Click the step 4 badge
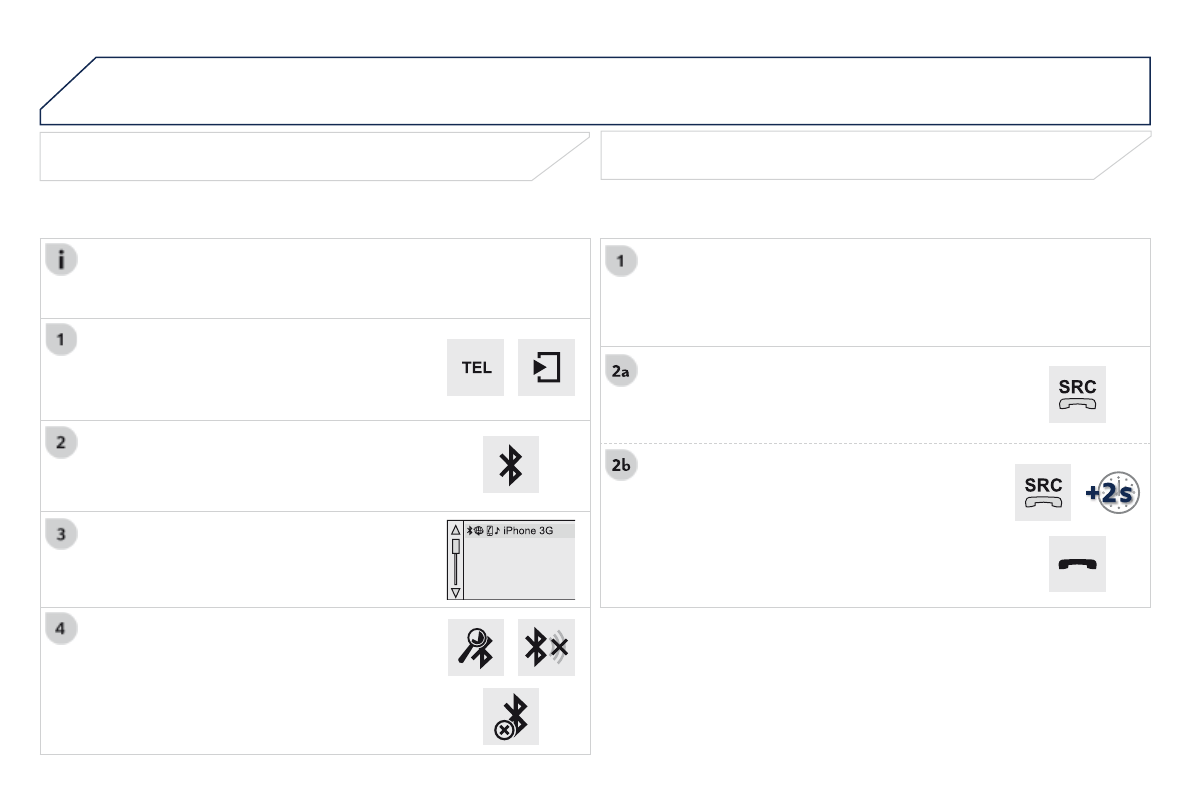Screen dimensions: 1191x794 pyautogui.click(x=61, y=629)
